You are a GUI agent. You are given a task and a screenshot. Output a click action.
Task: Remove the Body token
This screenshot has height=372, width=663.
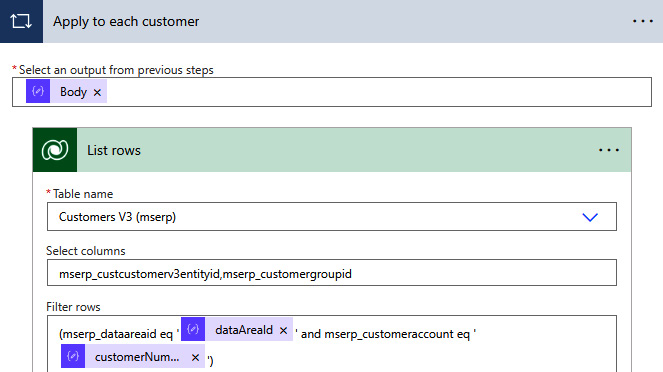(97, 93)
